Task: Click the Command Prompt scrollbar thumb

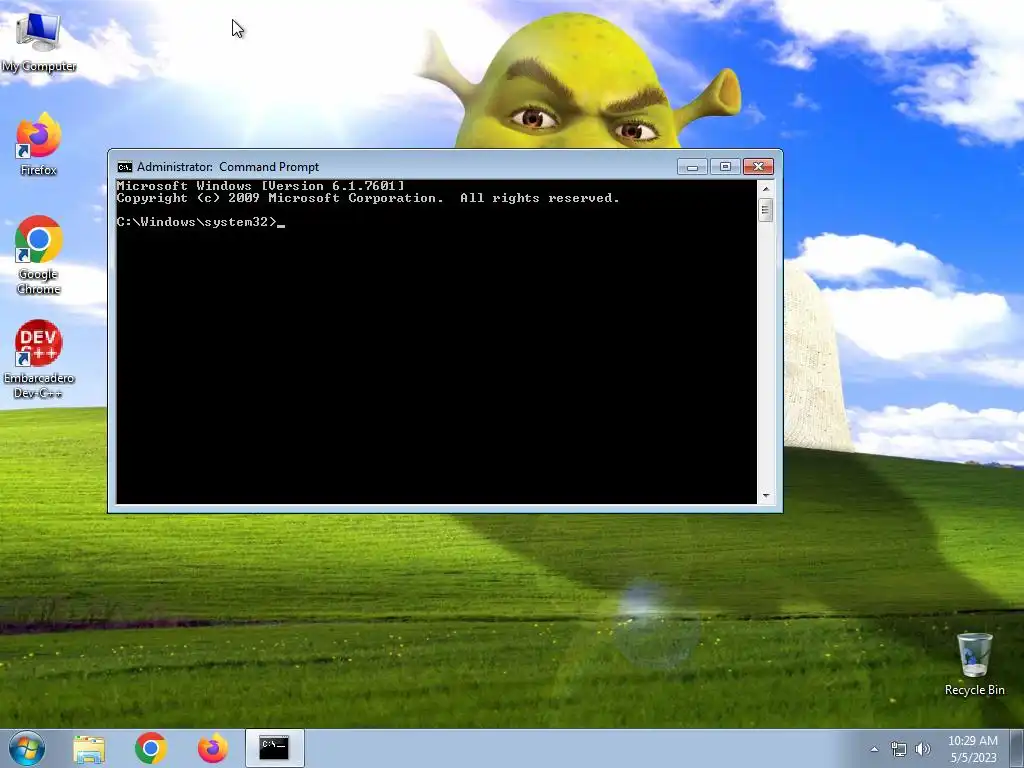Action: [766, 210]
